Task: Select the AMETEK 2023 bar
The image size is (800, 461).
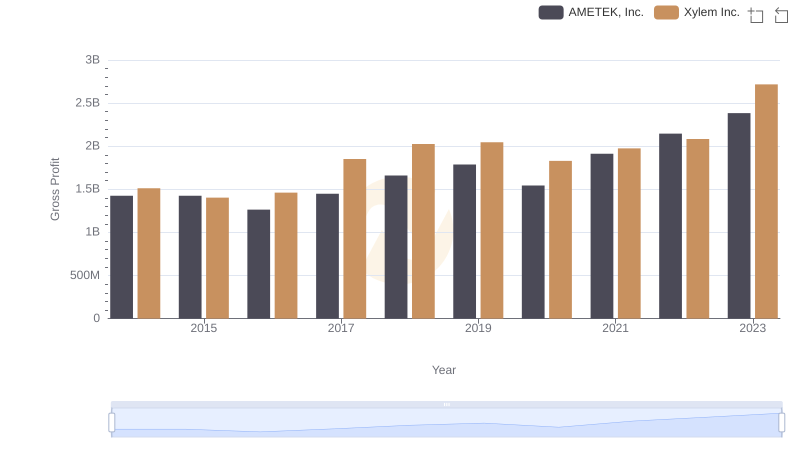Action: tap(739, 215)
